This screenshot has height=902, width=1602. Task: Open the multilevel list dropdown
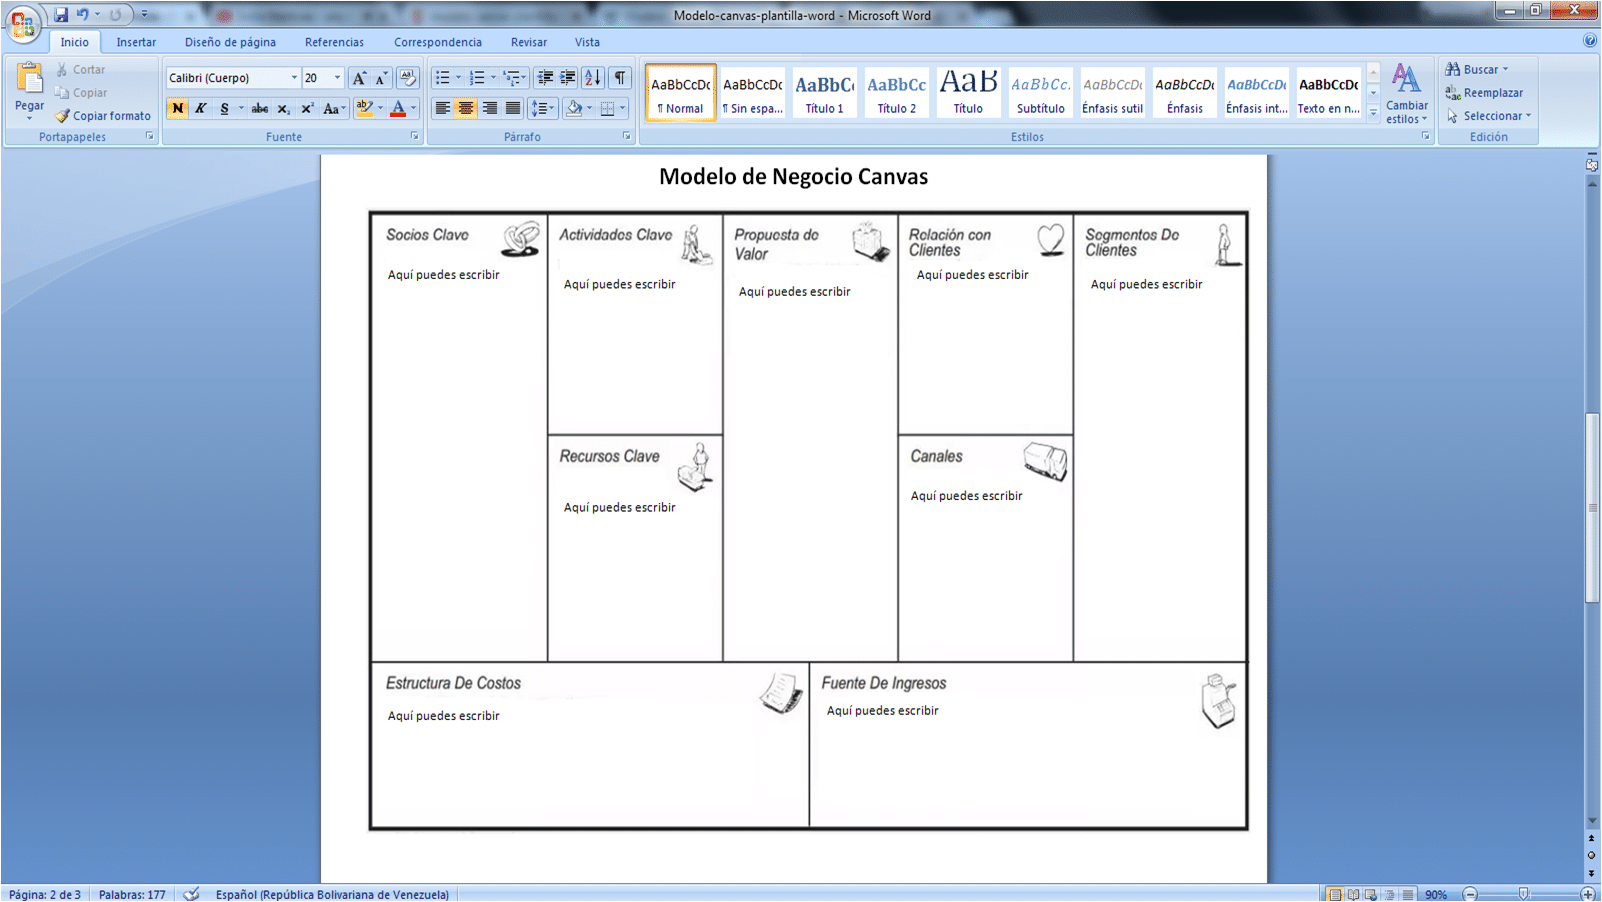pyautogui.click(x=515, y=78)
